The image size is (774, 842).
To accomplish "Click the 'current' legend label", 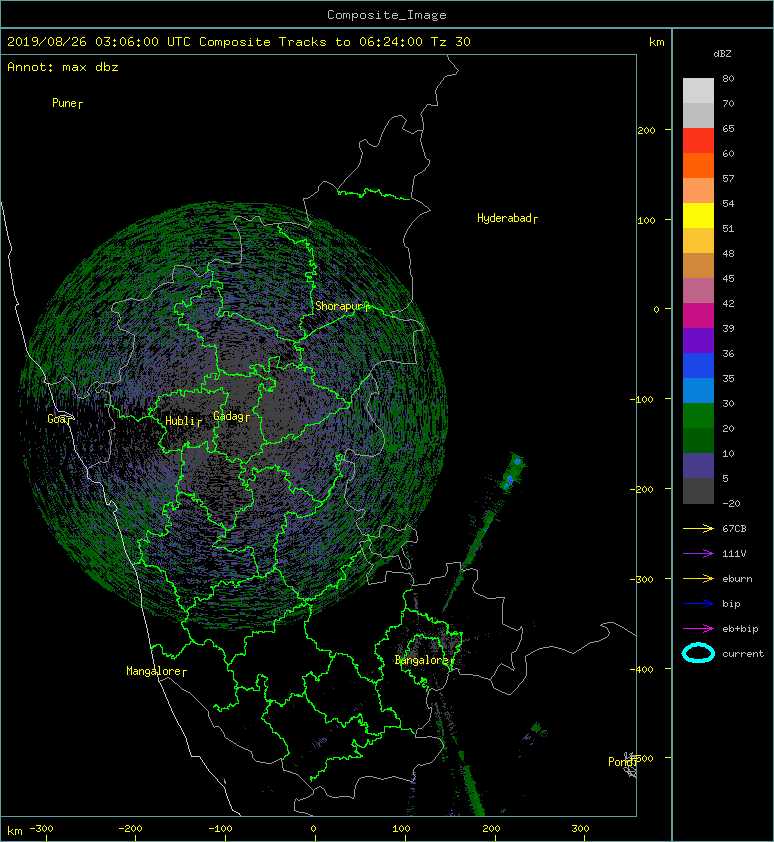I will 743,654.
